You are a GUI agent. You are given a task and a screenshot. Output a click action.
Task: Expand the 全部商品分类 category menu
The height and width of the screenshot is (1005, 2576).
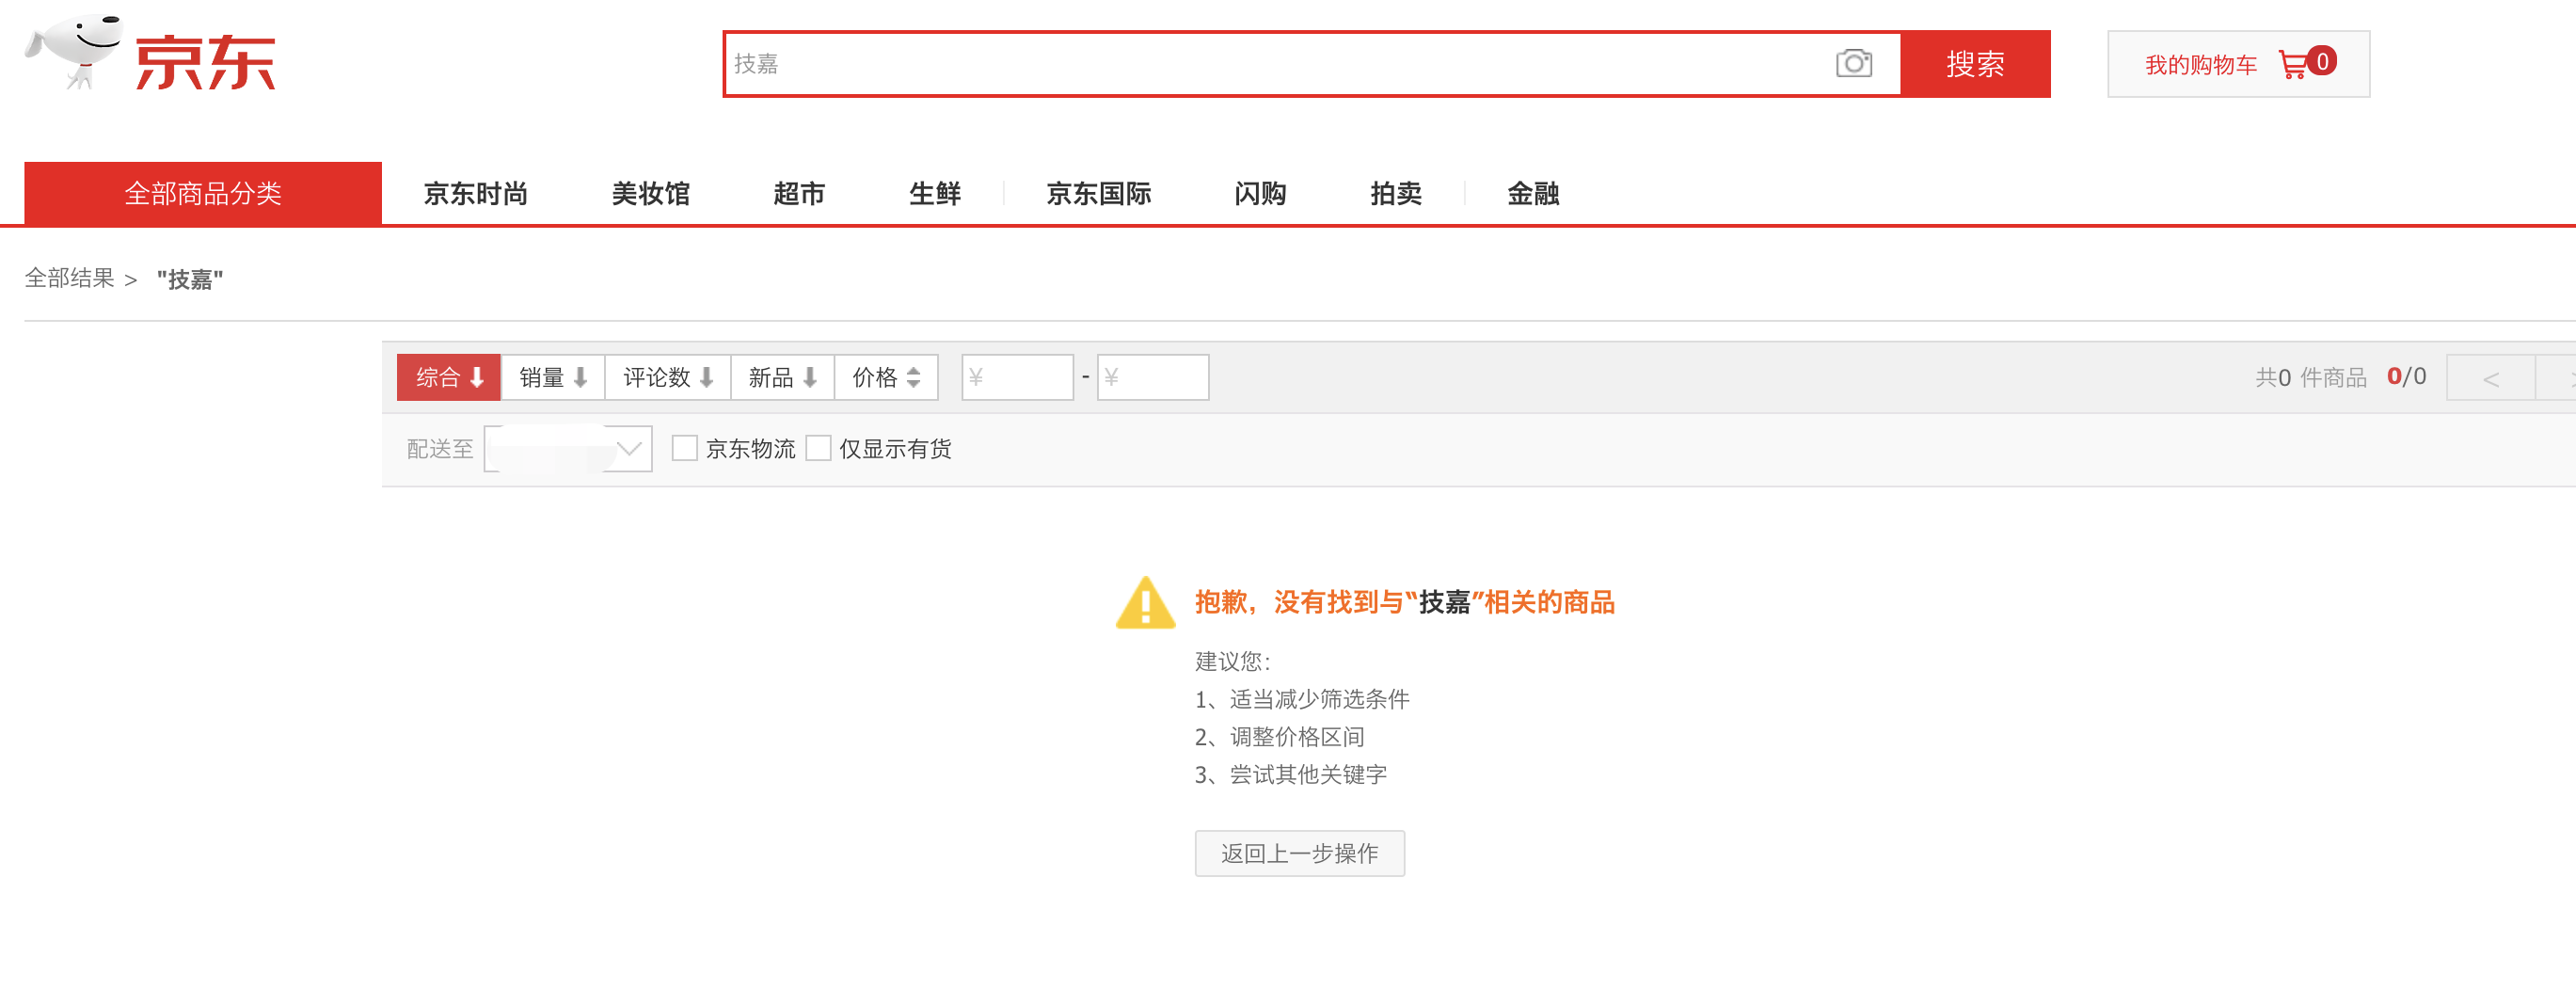coord(203,193)
